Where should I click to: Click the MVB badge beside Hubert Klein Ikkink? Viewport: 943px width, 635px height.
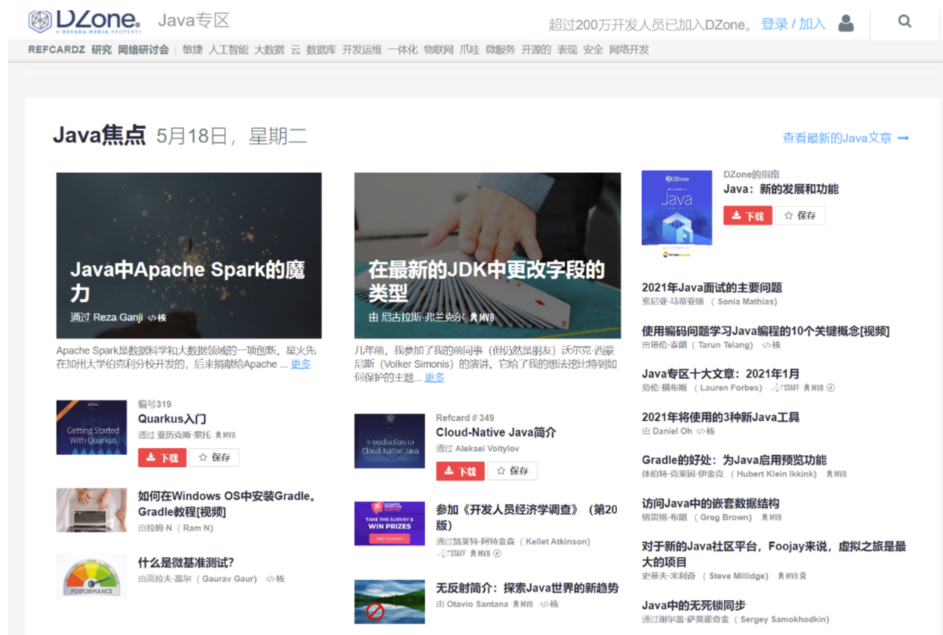click(837, 474)
